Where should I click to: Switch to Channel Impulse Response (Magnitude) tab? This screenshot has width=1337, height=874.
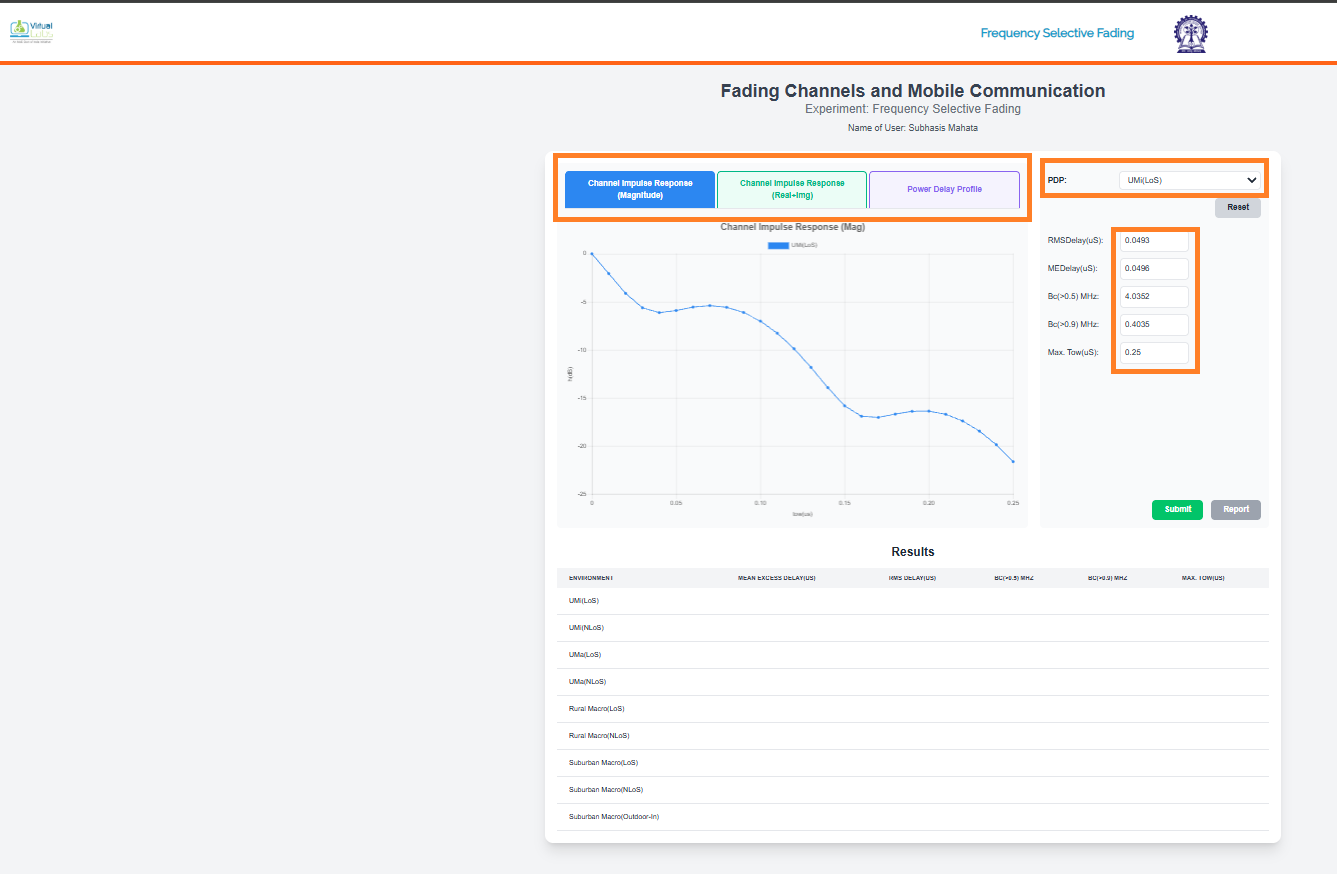pyautogui.click(x=640, y=189)
